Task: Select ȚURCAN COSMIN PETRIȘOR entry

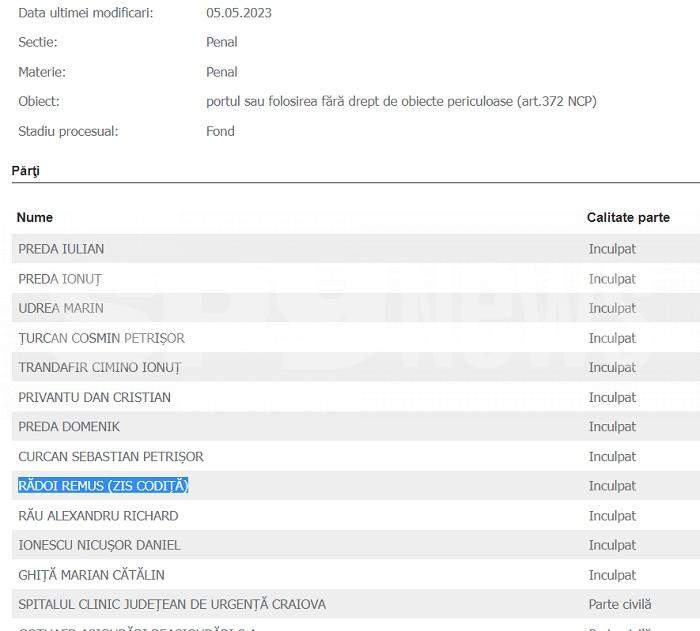Action: tap(101, 338)
